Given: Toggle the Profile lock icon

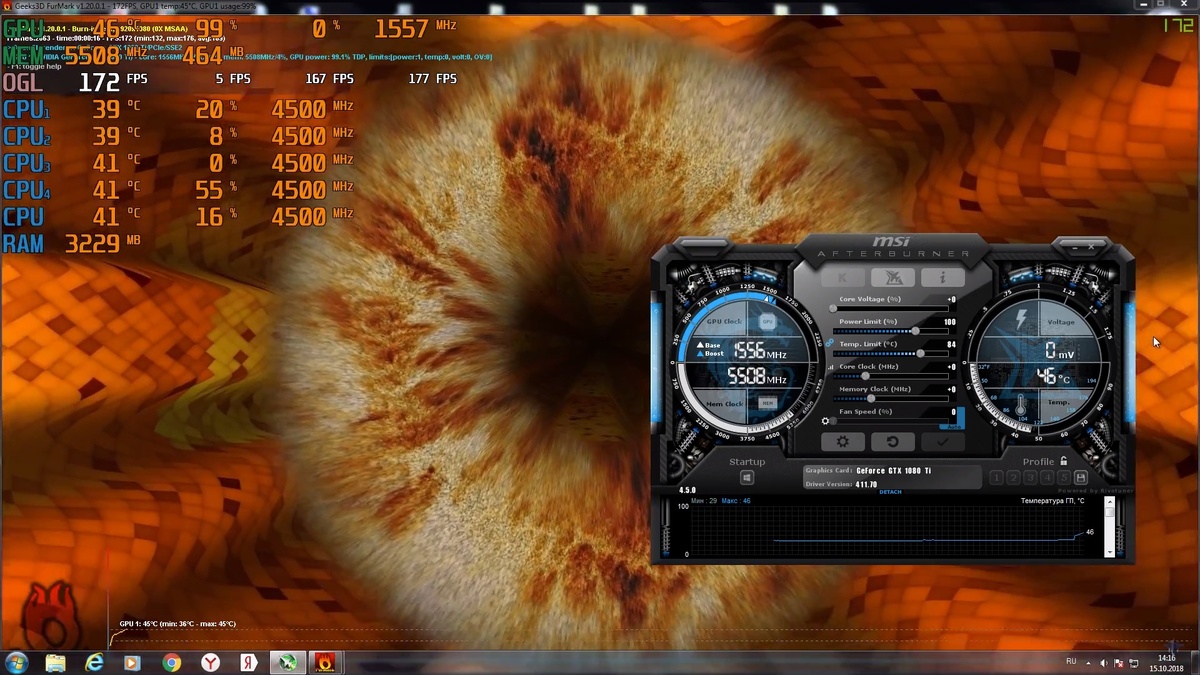Looking at the screenshot, I should pyautogui.click(x=1063, y=461).
